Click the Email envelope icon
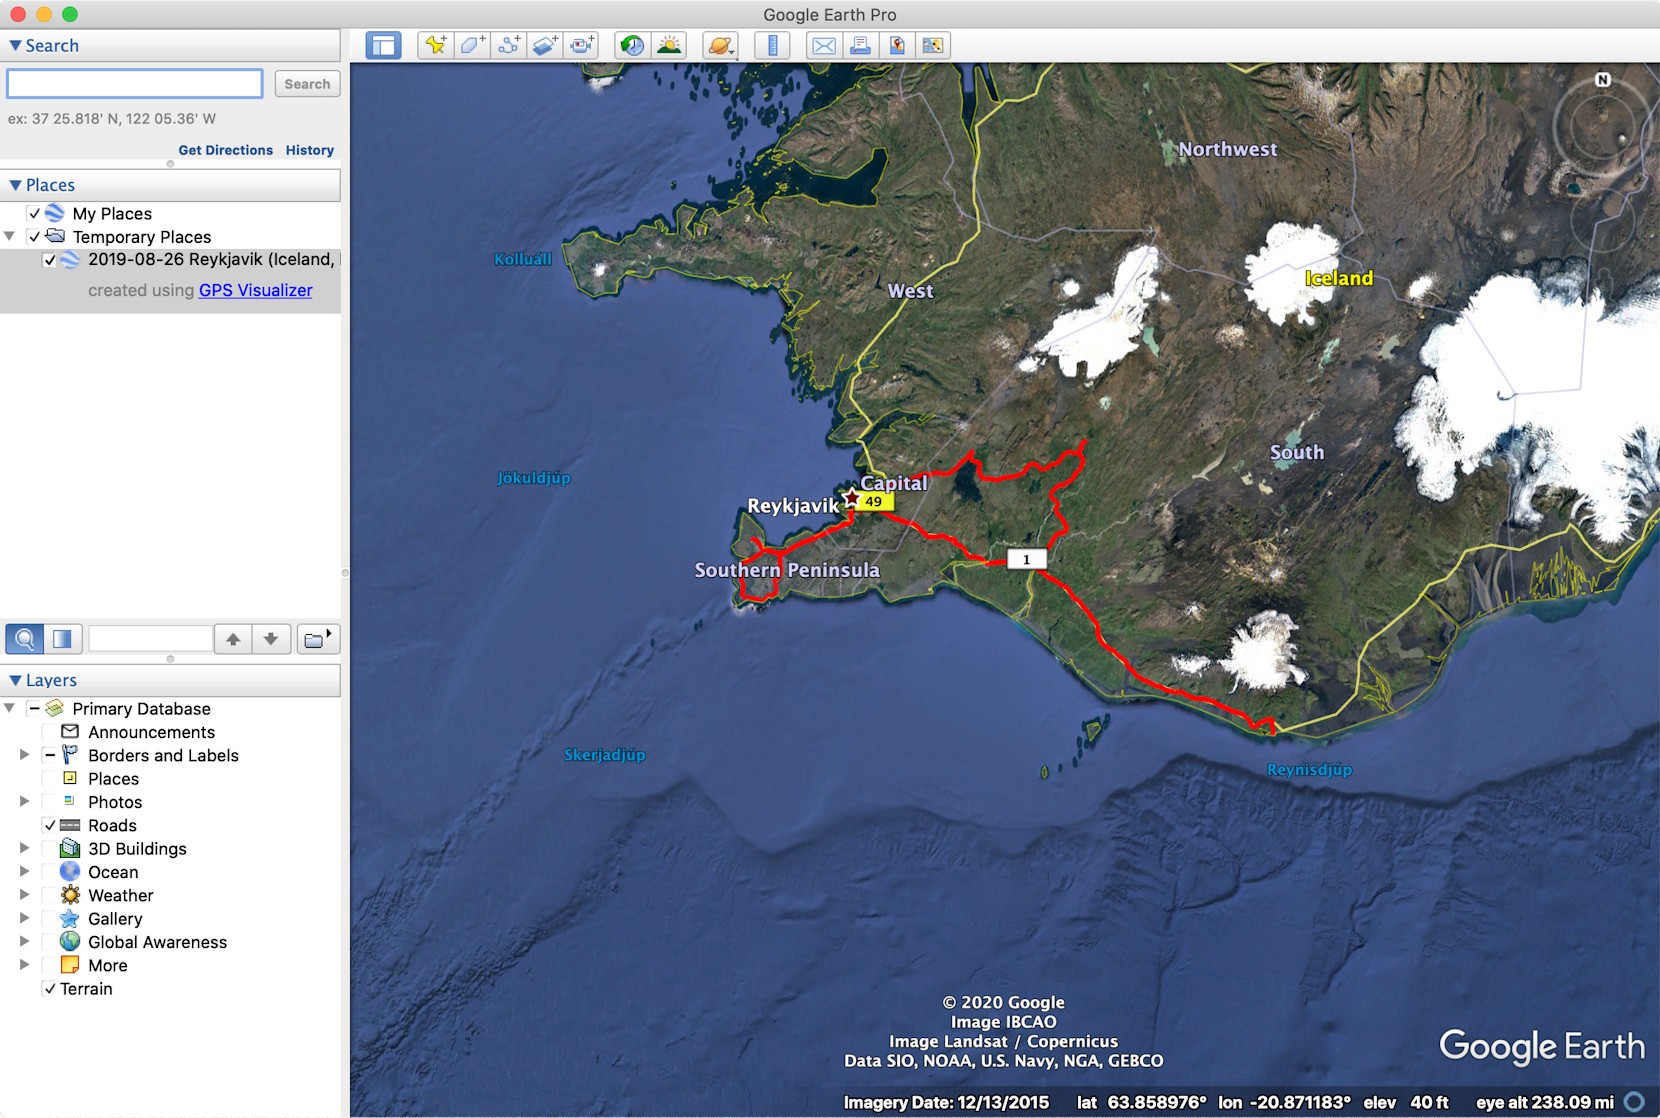Image resolution: width=1660 pixels, height=1118 pixels. [824, 46]
